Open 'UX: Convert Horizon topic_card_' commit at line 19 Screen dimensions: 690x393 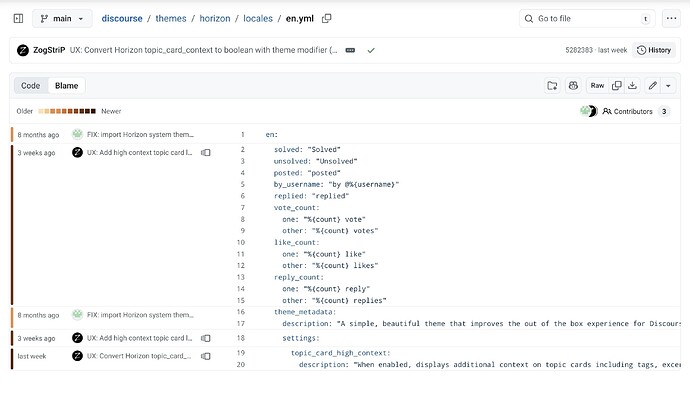pyautogui.click(x=139, y=356)
